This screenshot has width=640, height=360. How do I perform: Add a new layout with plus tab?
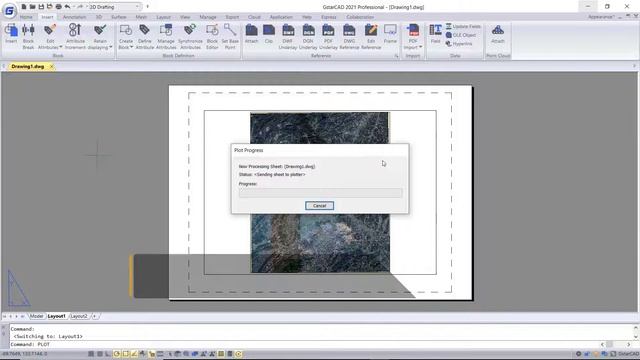tap(94, 316)
